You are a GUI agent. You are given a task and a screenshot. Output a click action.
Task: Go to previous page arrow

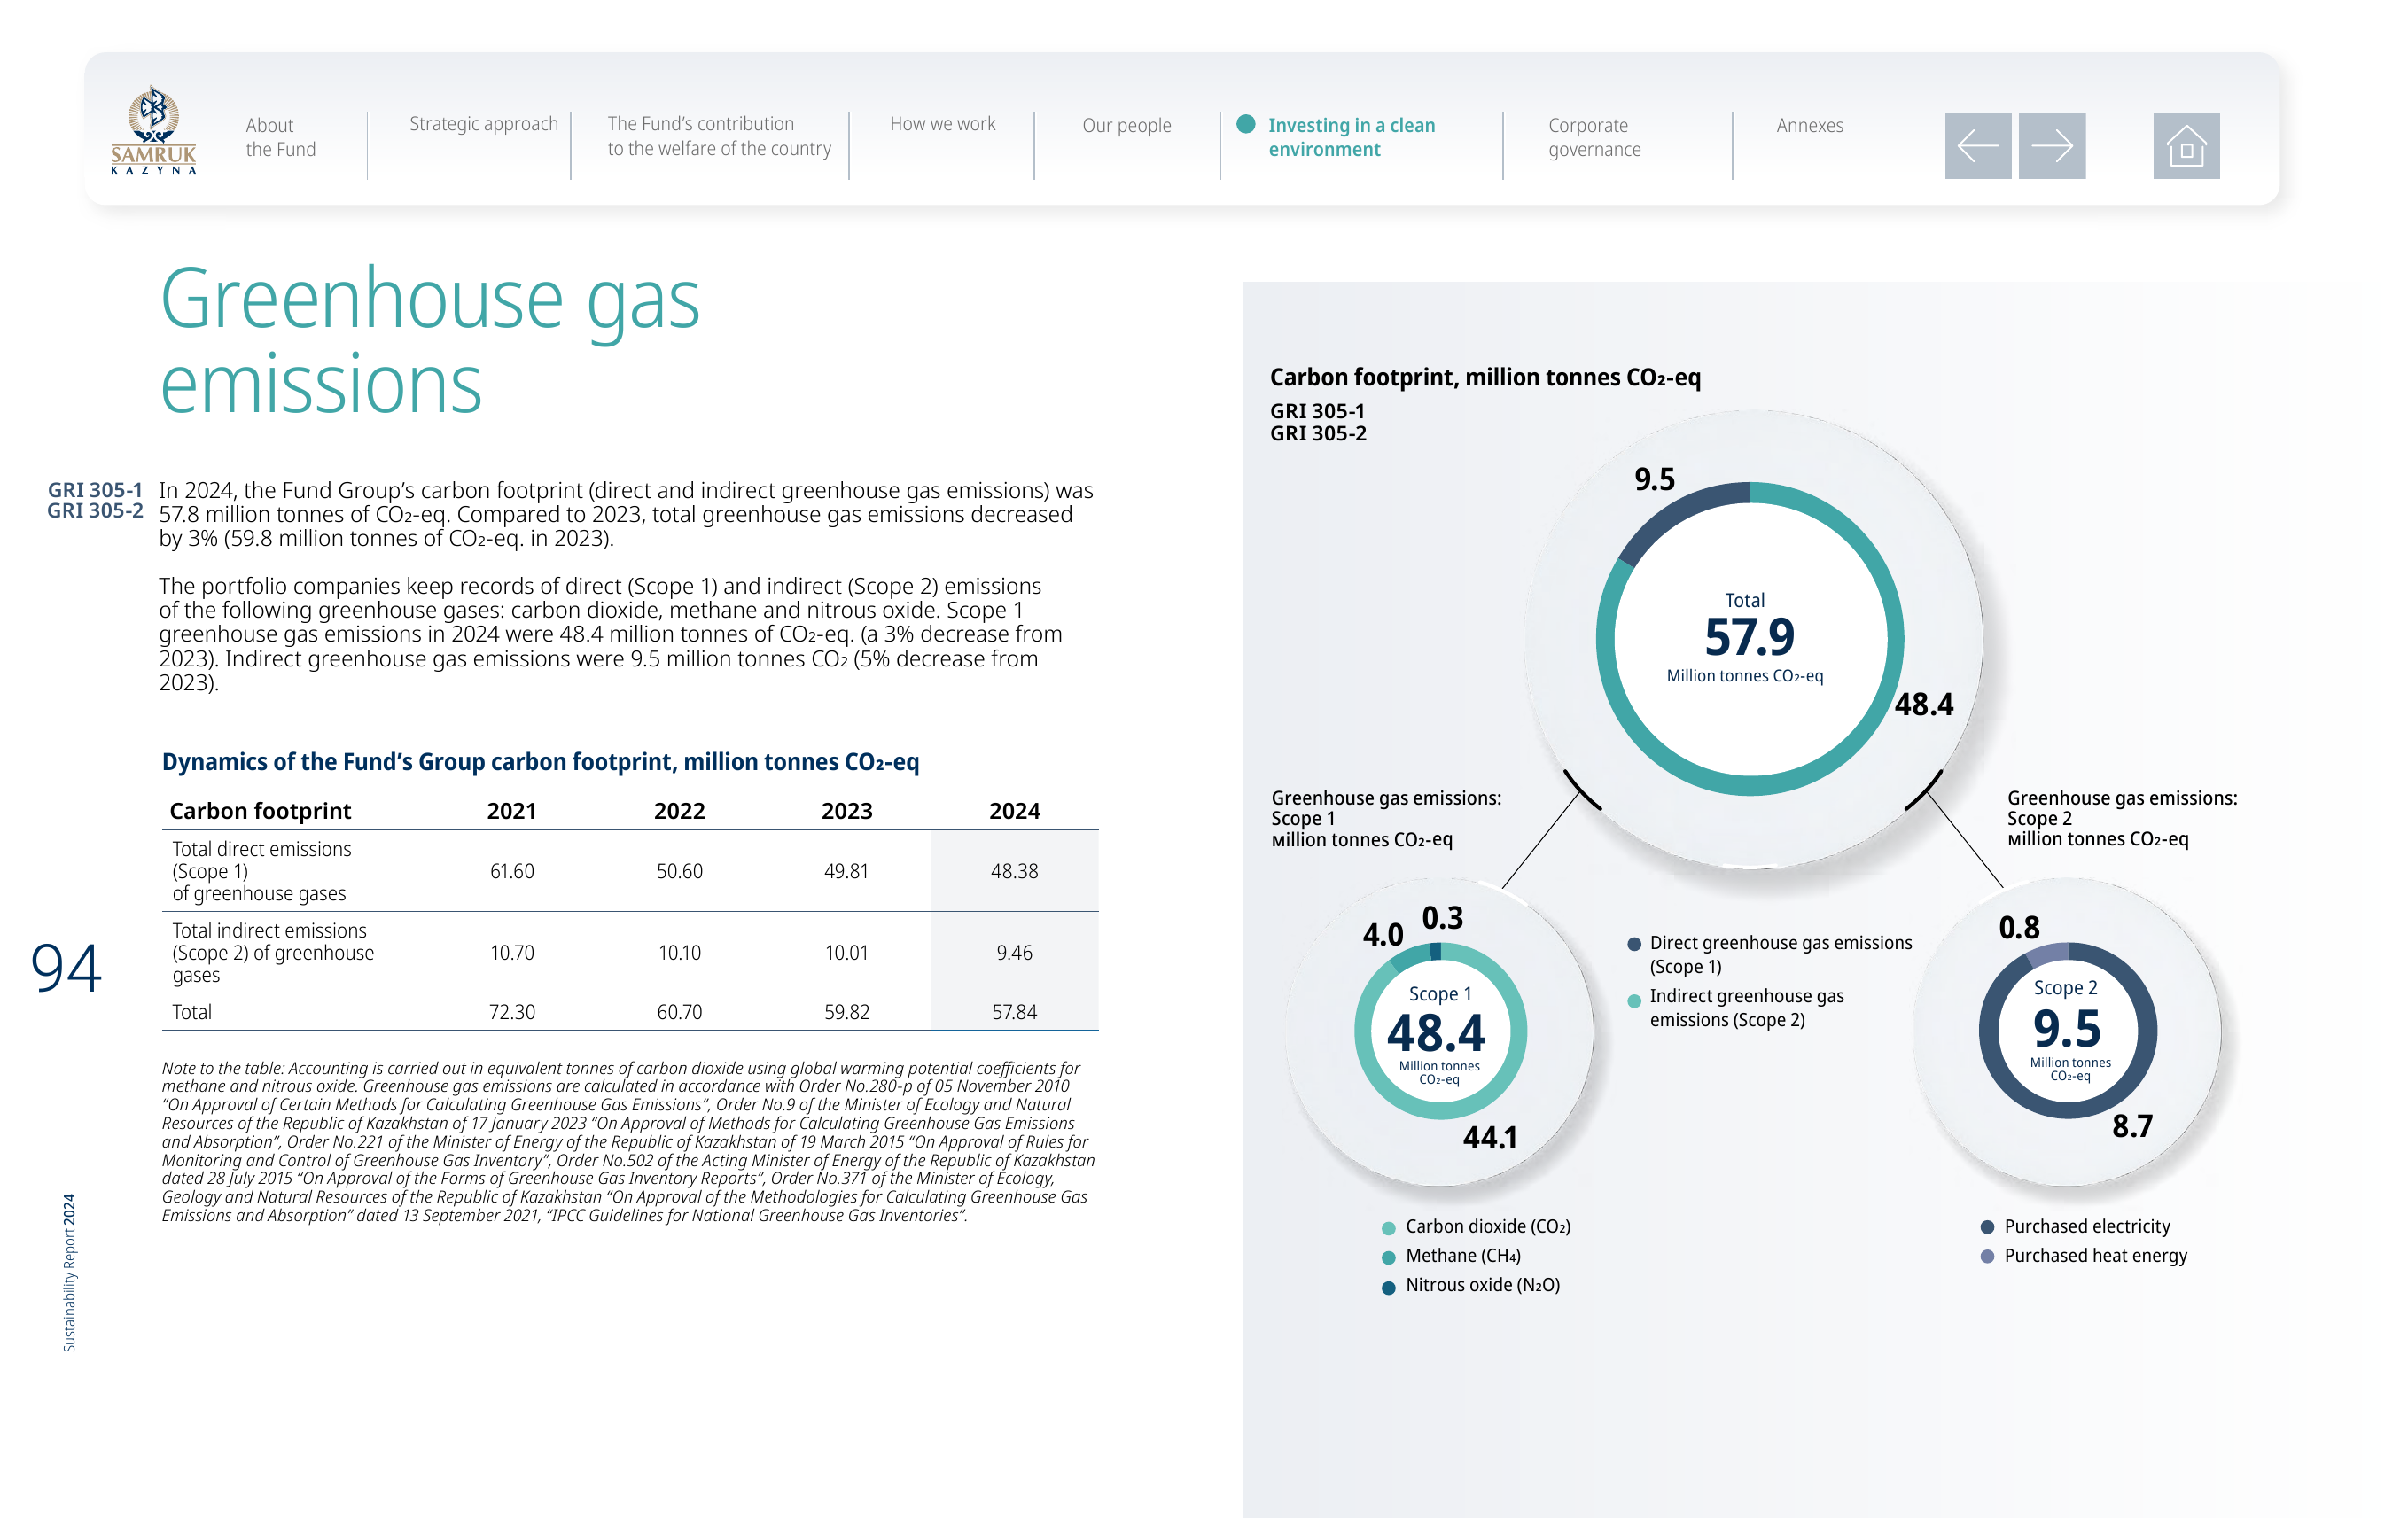point(1977,146)
